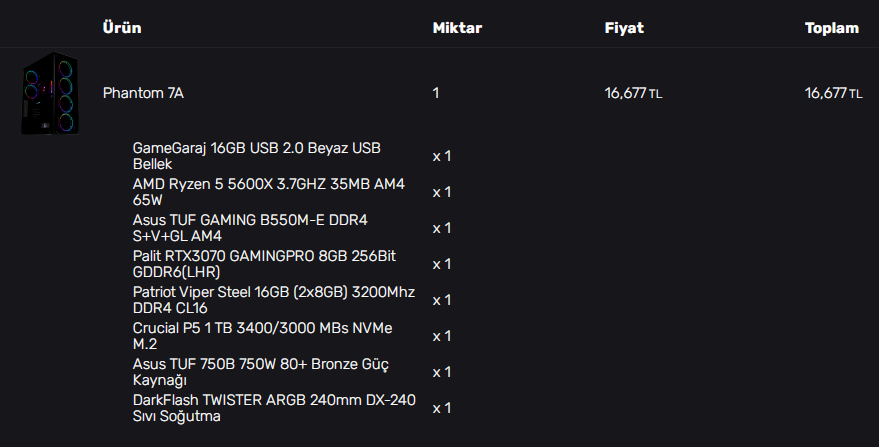Open the Phantom 7A product link

[143, 93]
